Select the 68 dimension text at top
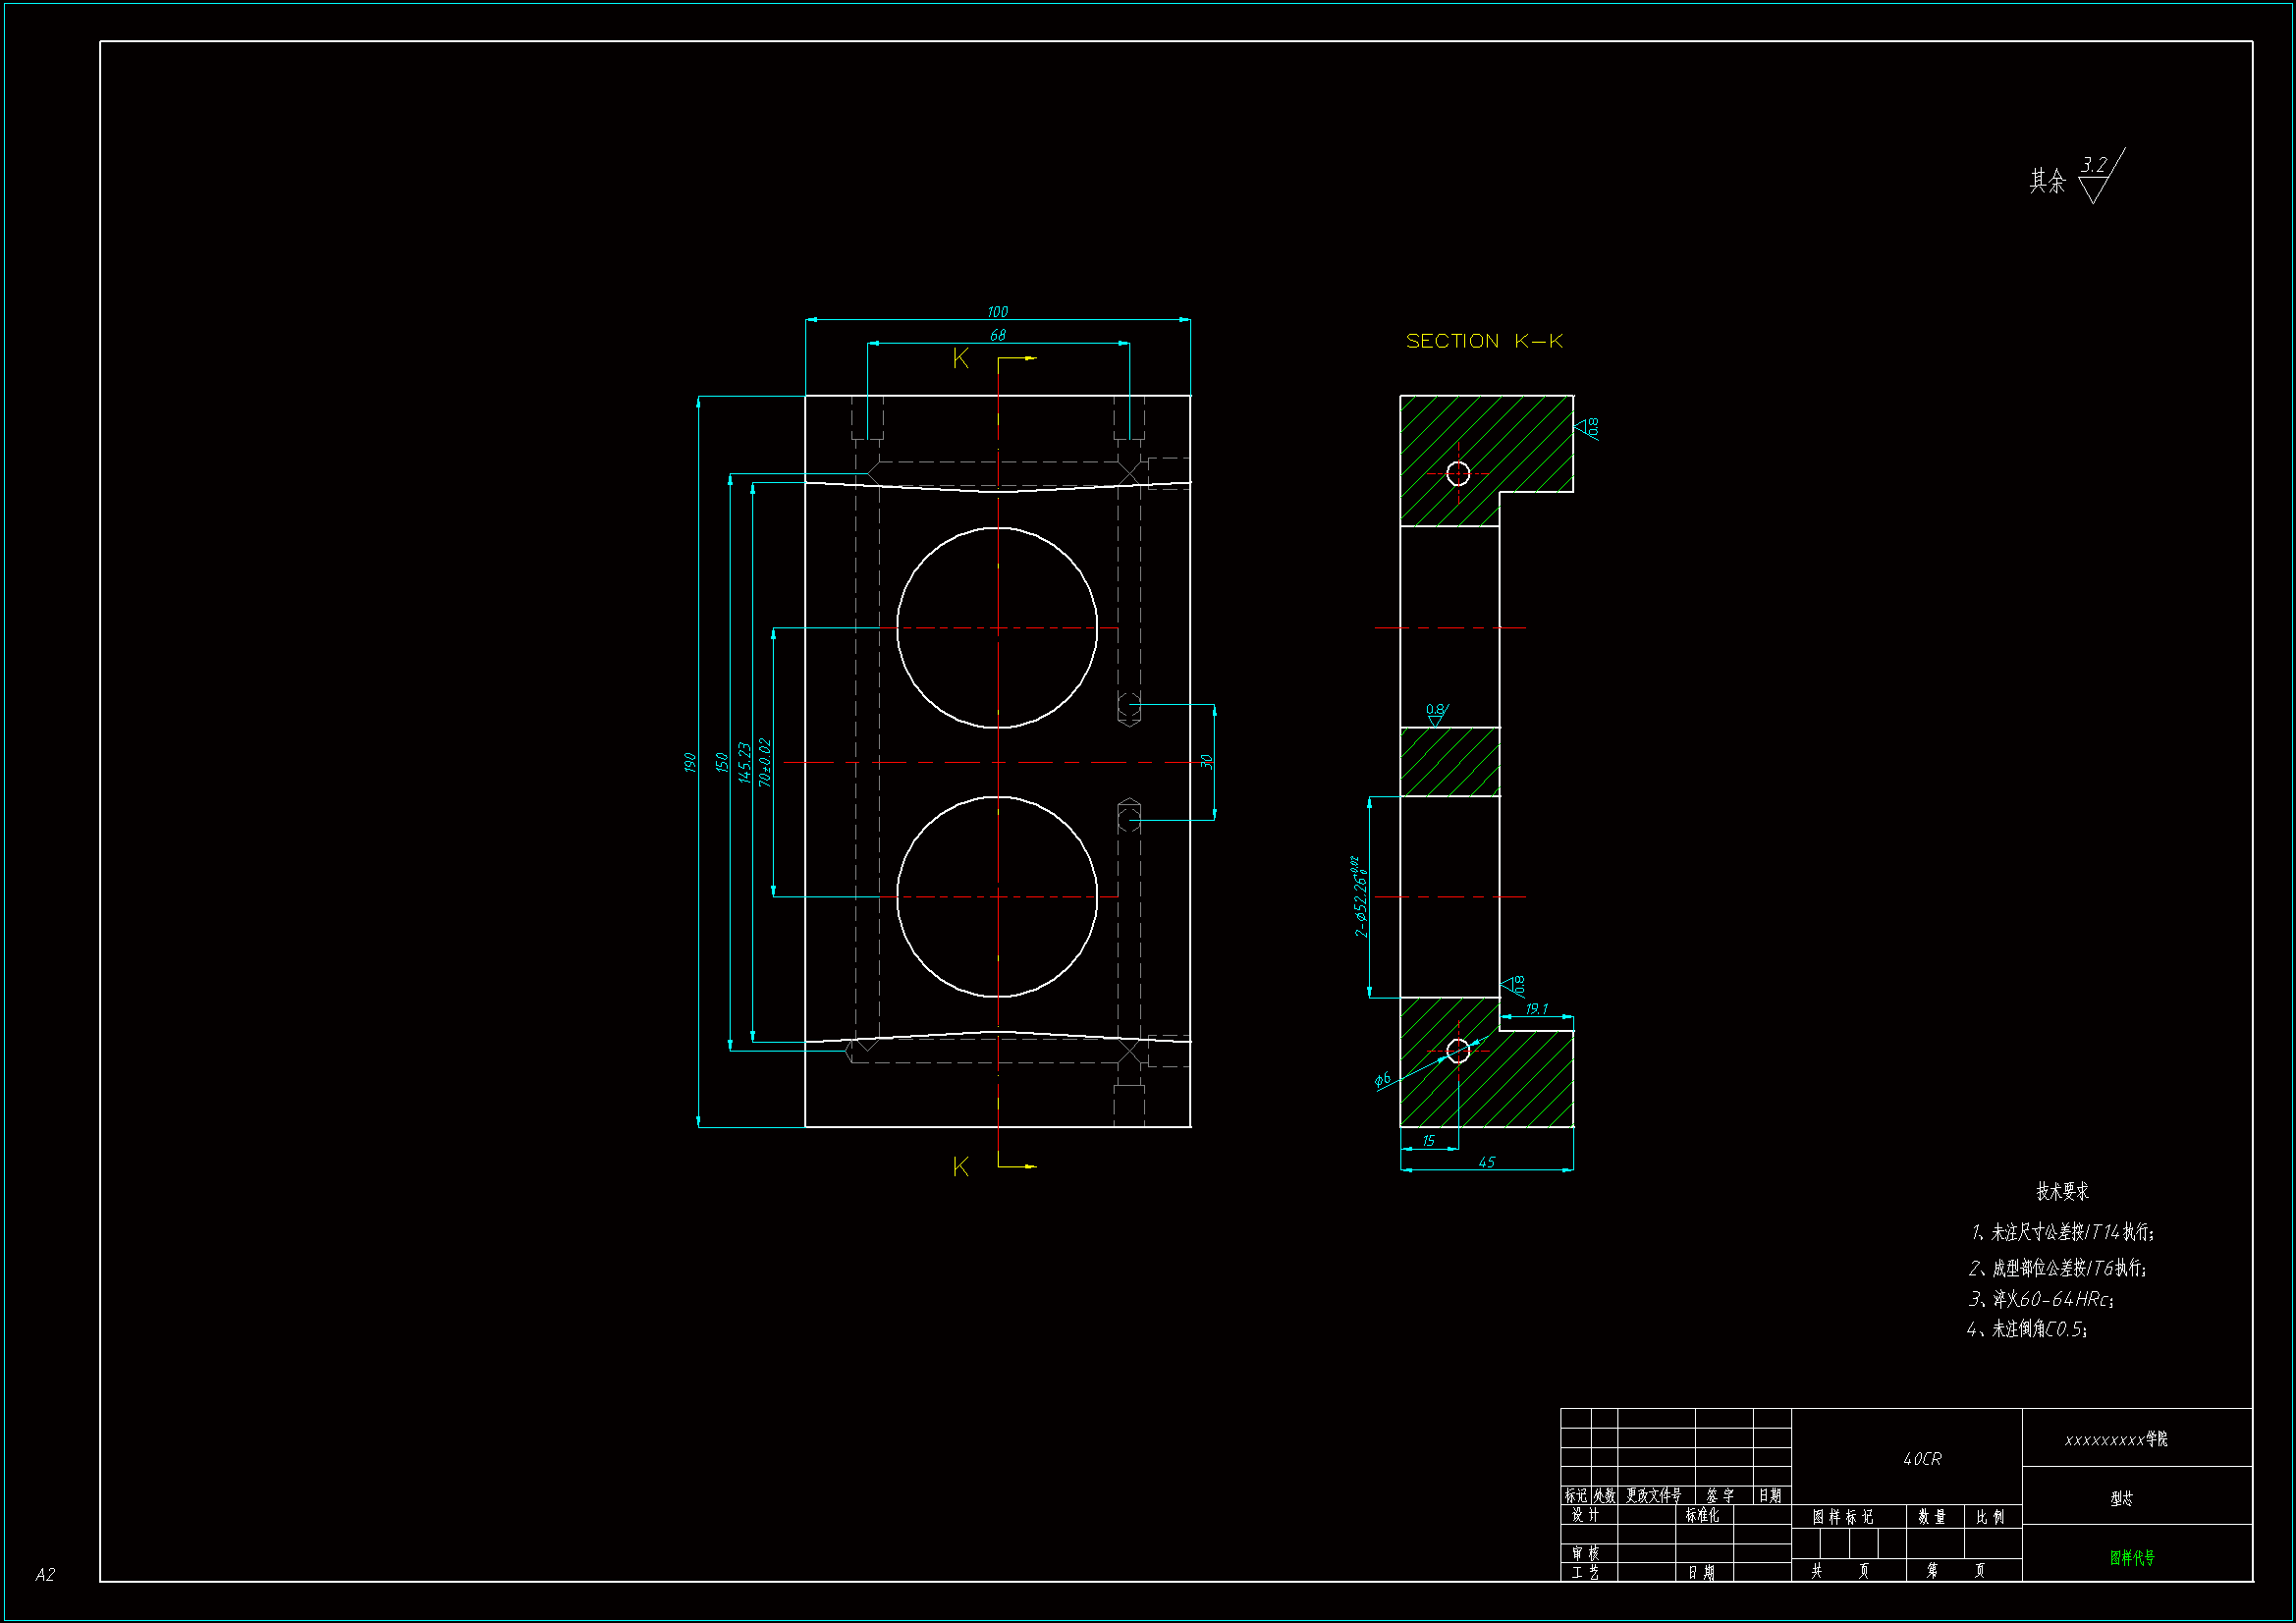2296x1623 pixels. (x=997, y=336)
